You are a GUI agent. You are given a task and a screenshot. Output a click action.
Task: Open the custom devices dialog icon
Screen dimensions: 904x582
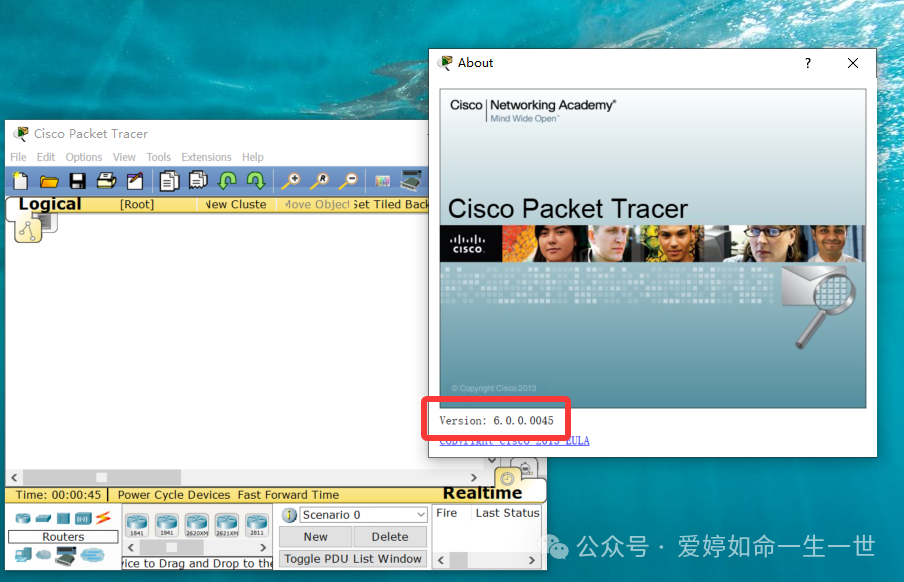(x=411, y=181)
